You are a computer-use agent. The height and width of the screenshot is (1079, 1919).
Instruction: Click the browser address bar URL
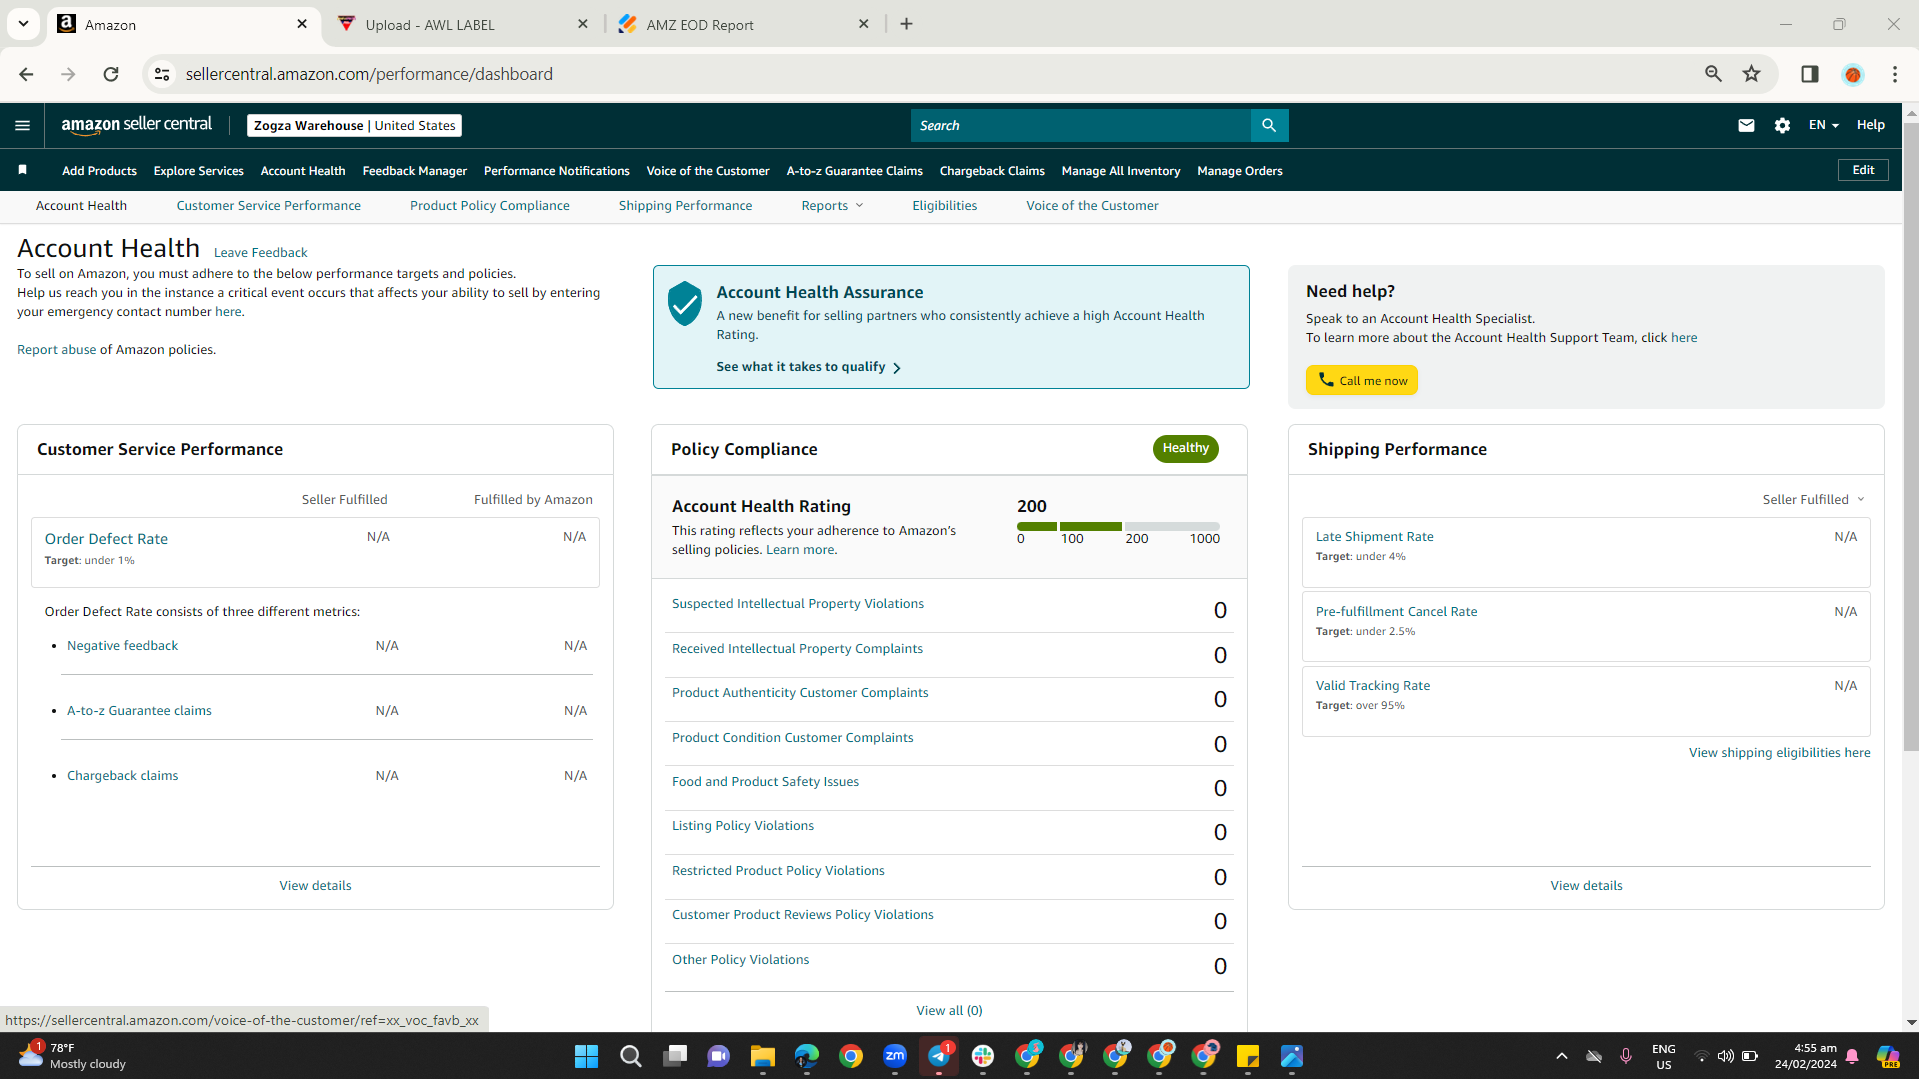369,74
